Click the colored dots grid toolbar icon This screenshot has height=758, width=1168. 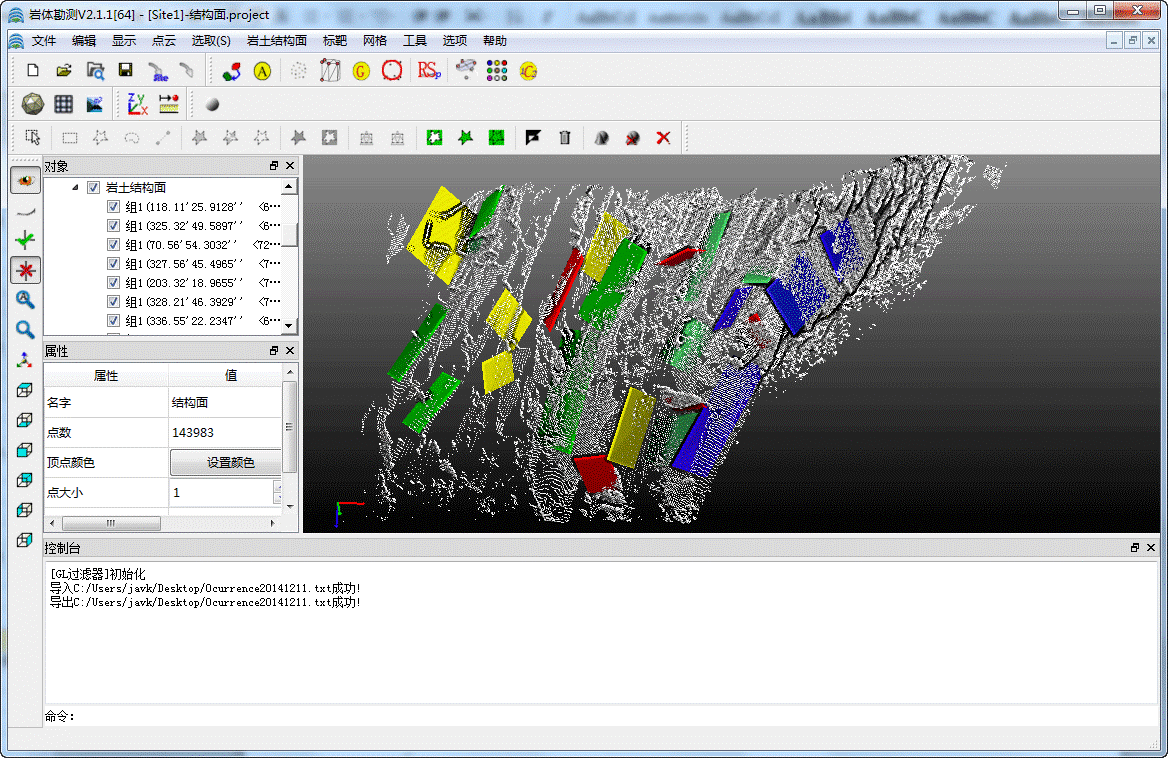[x=497, y=71]
